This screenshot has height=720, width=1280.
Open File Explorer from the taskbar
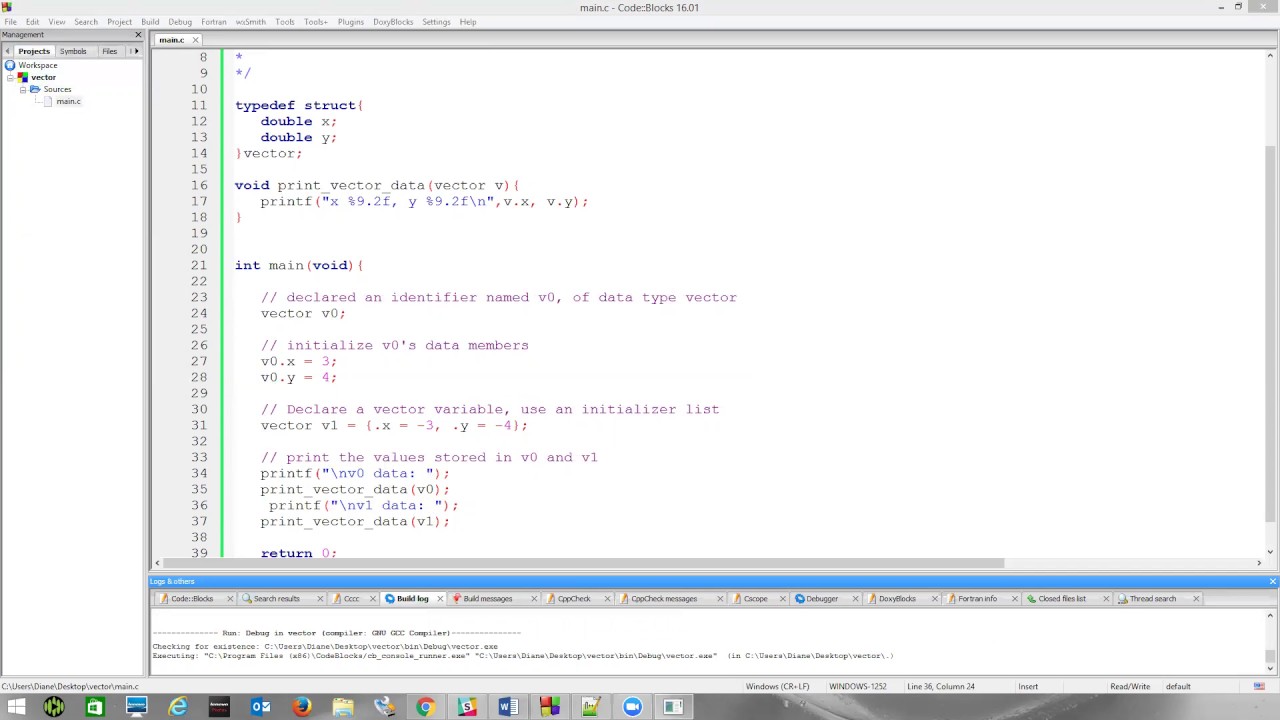(343, 707)
